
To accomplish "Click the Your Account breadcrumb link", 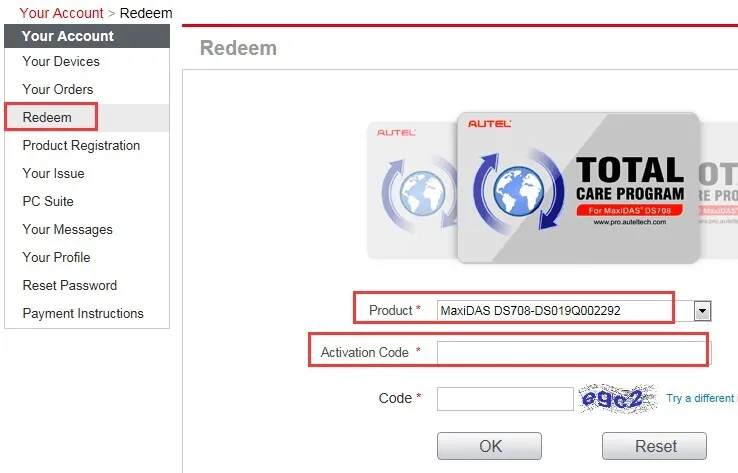I will pyautogui.click(x=61, y=13).
